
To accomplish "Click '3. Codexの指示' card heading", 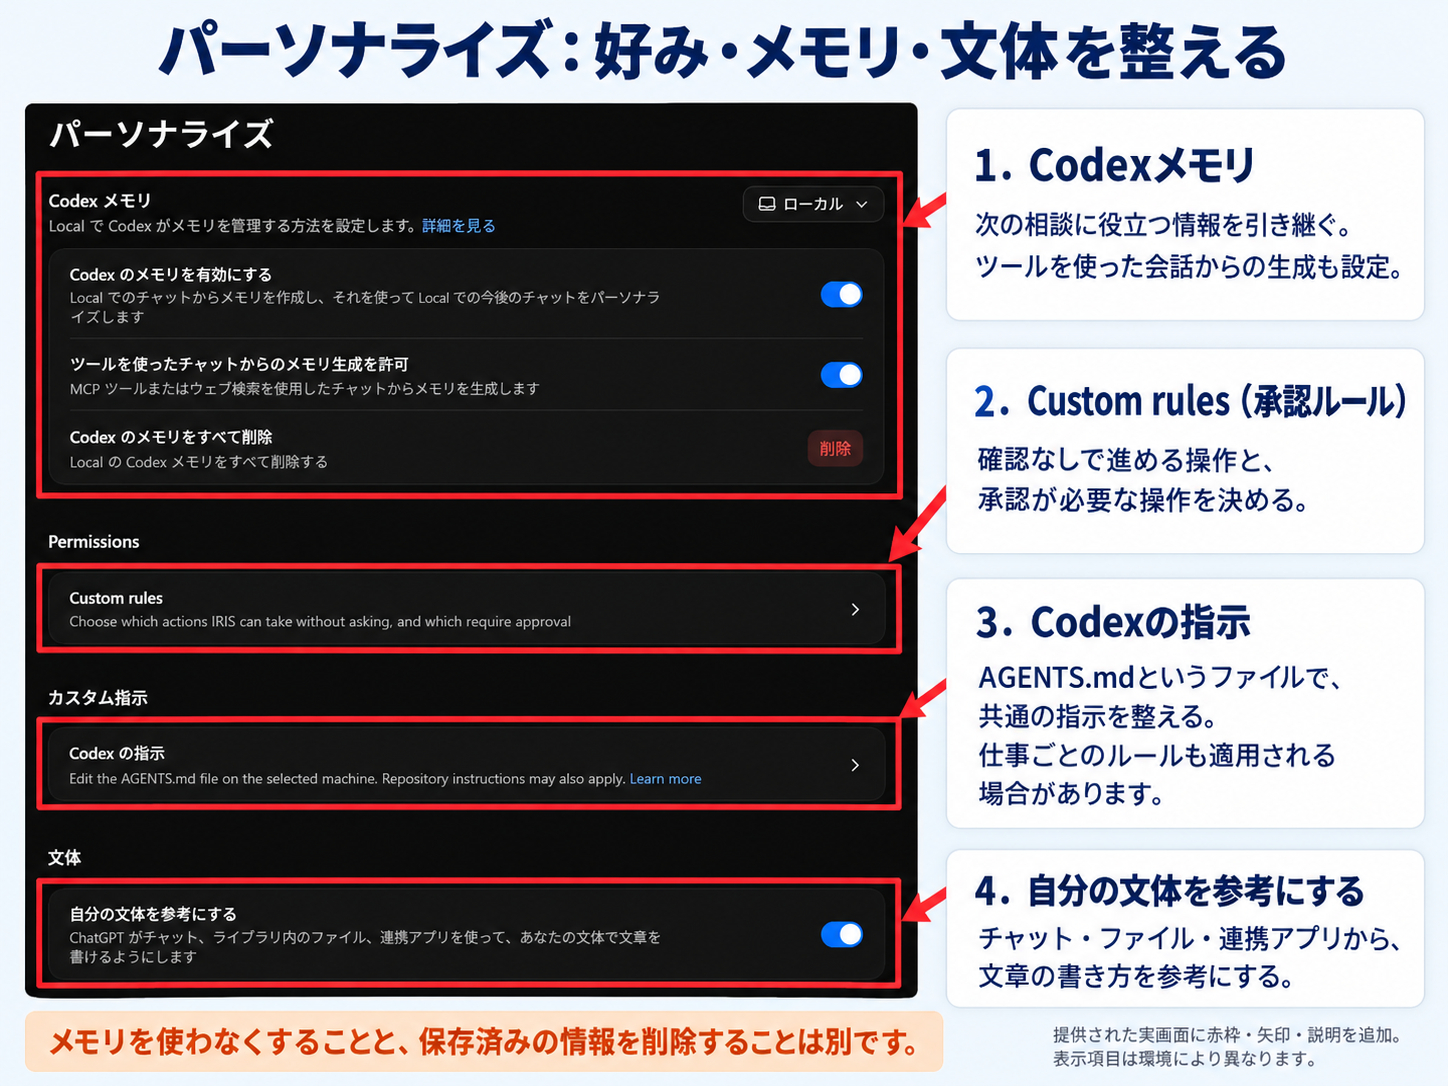I will pos(1113,622).
